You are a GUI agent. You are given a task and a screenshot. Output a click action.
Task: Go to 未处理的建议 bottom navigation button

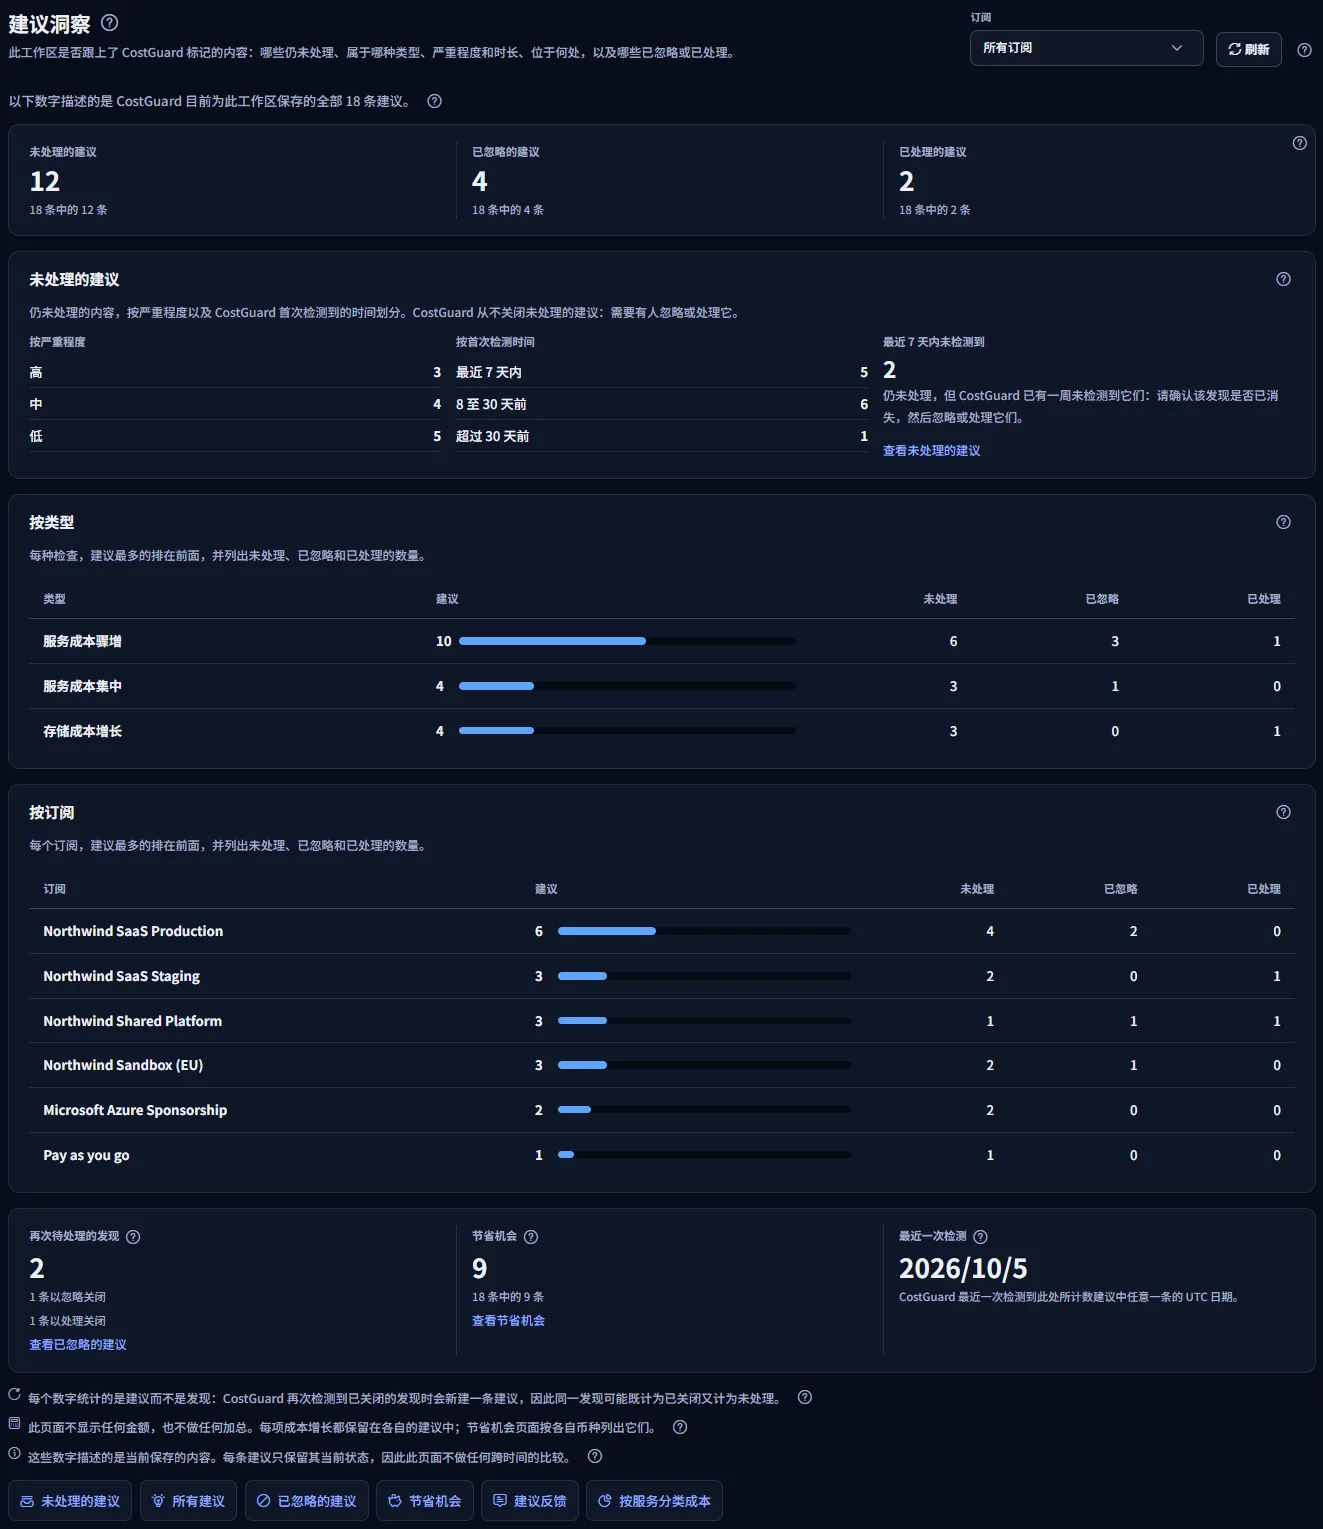(x=70, y=1501)
